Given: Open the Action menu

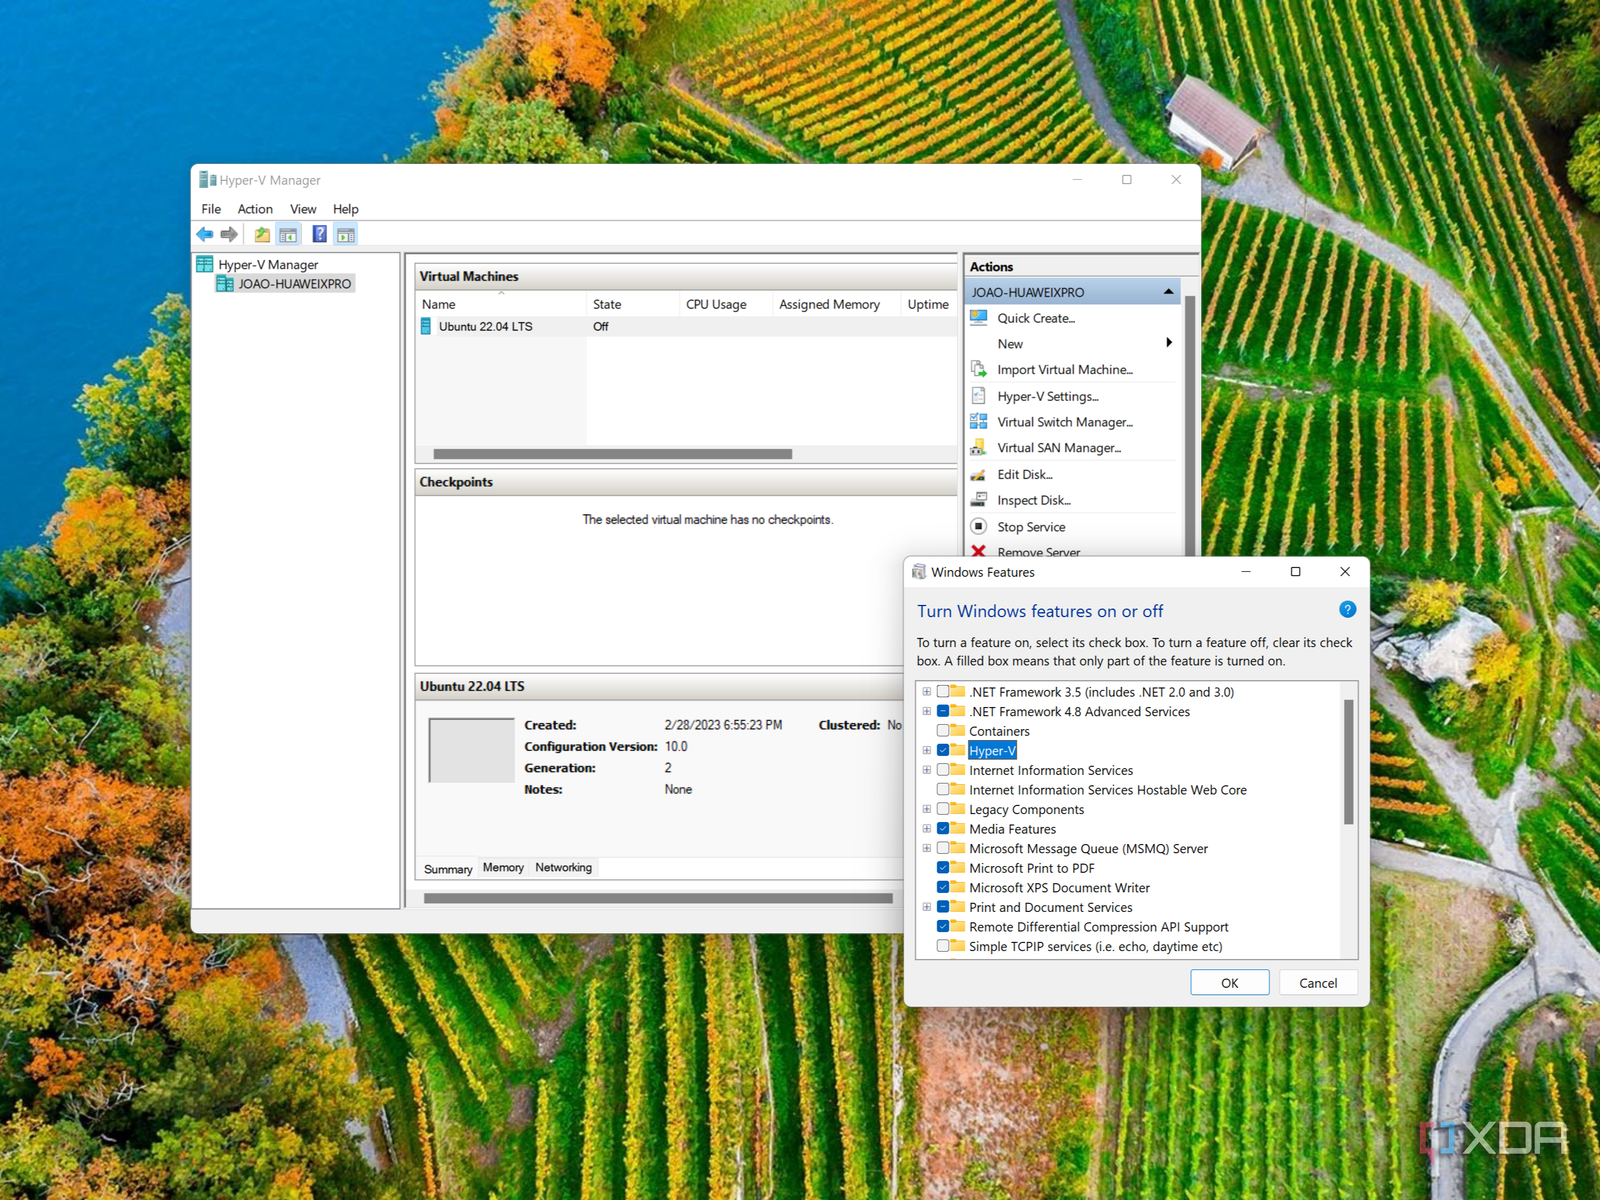Looking at the screenshot, I should (x=255, y=209).
